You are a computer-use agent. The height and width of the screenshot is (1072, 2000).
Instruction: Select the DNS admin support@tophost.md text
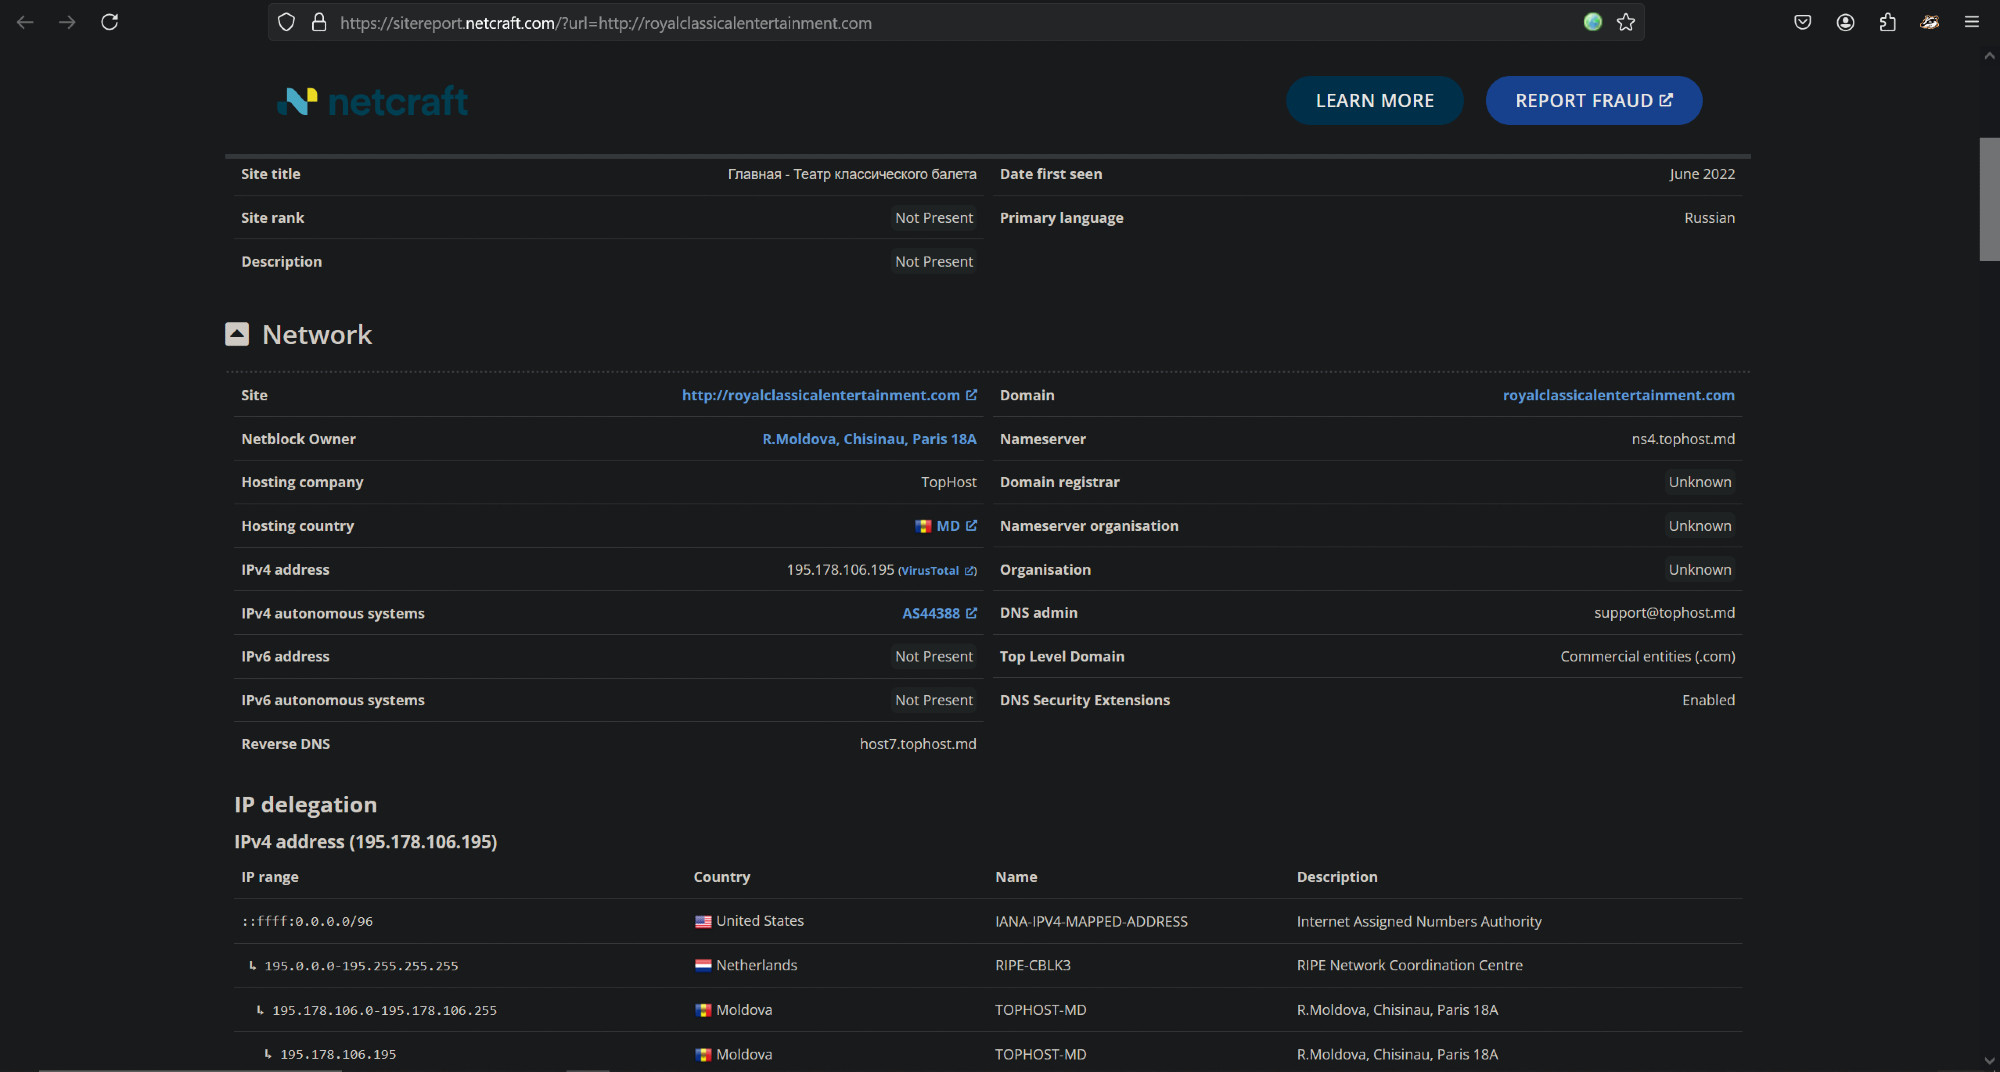[x=1664, y=613]
